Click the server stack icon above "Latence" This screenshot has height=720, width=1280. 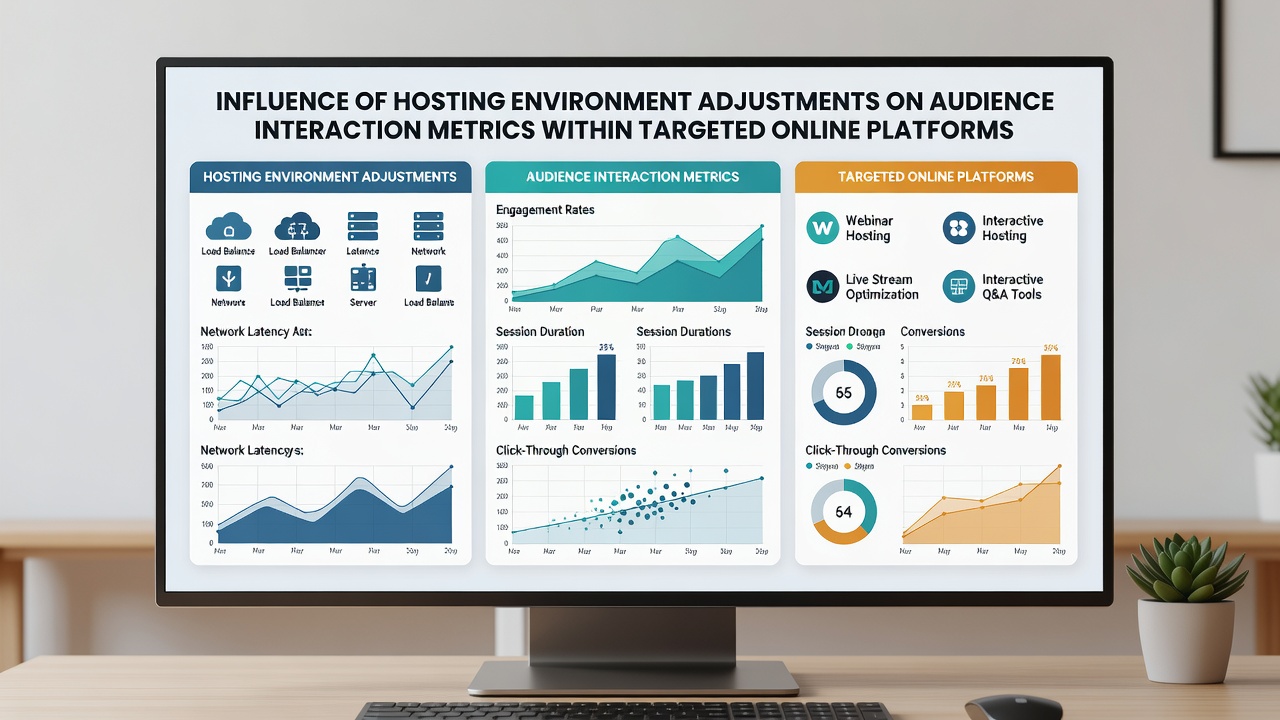point(362,226)
